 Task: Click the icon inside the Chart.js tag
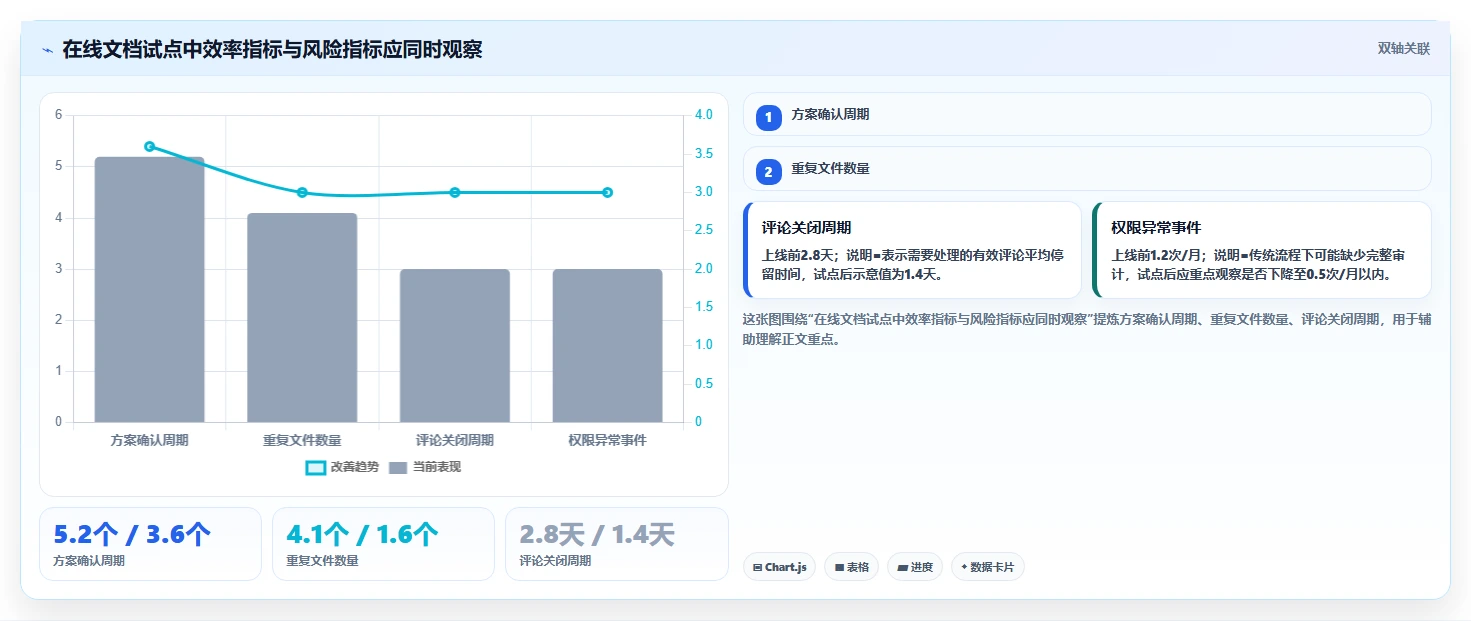[758, 567]
